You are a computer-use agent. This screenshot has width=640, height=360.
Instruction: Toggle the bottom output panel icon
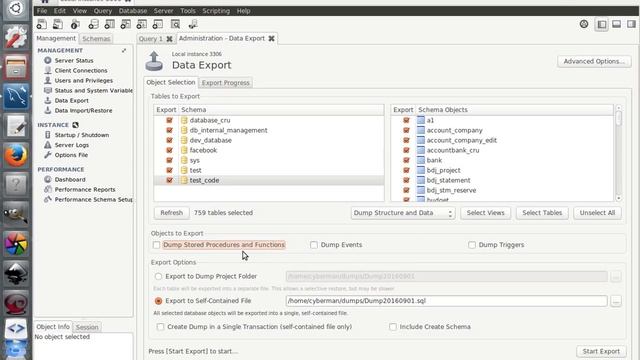point(617,24)
